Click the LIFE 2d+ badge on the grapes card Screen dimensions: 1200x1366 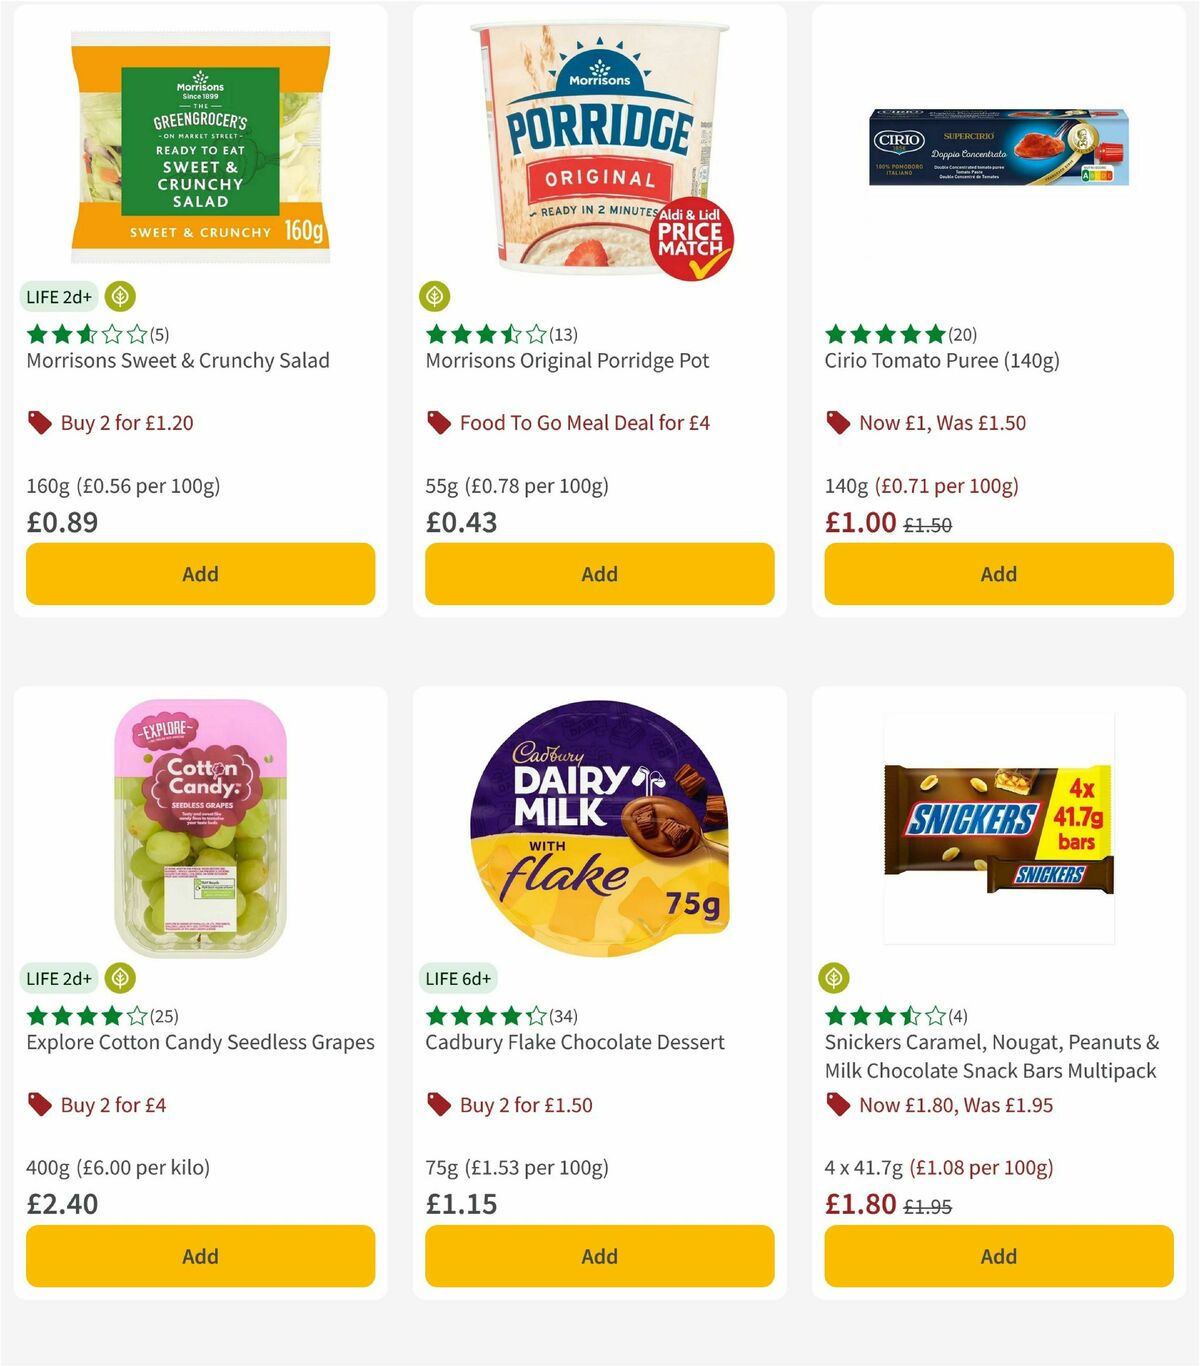[x=59, y=978]
